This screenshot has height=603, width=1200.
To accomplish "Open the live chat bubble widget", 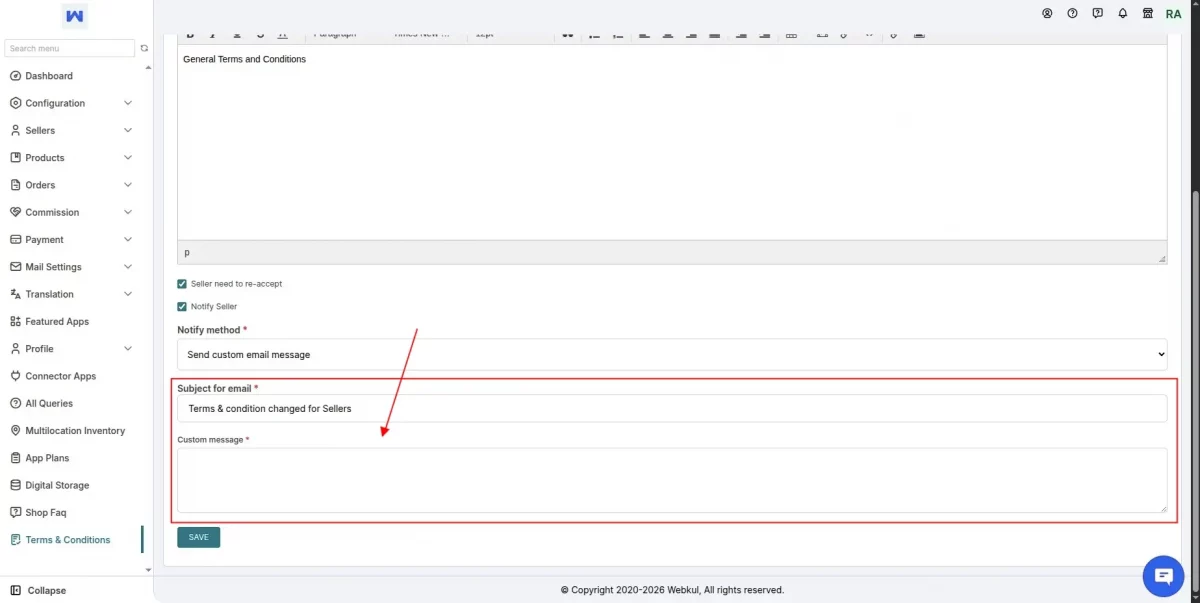I will pyautogui.click(x=1163, y=576).
